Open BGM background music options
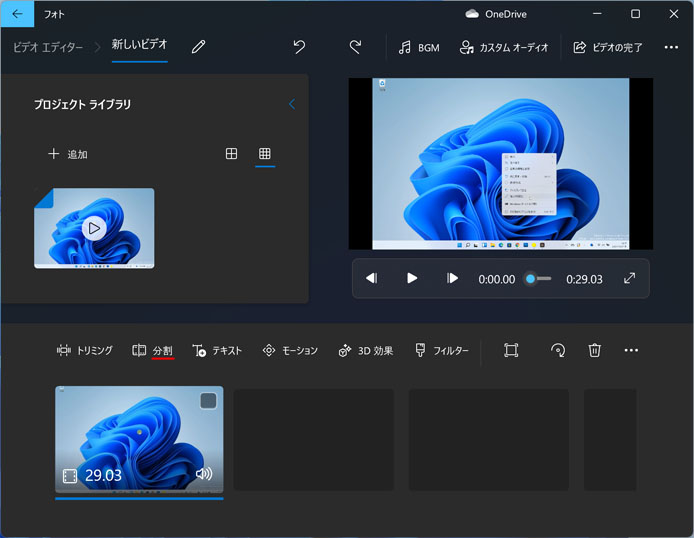694x538 pixels. point(419,47)
